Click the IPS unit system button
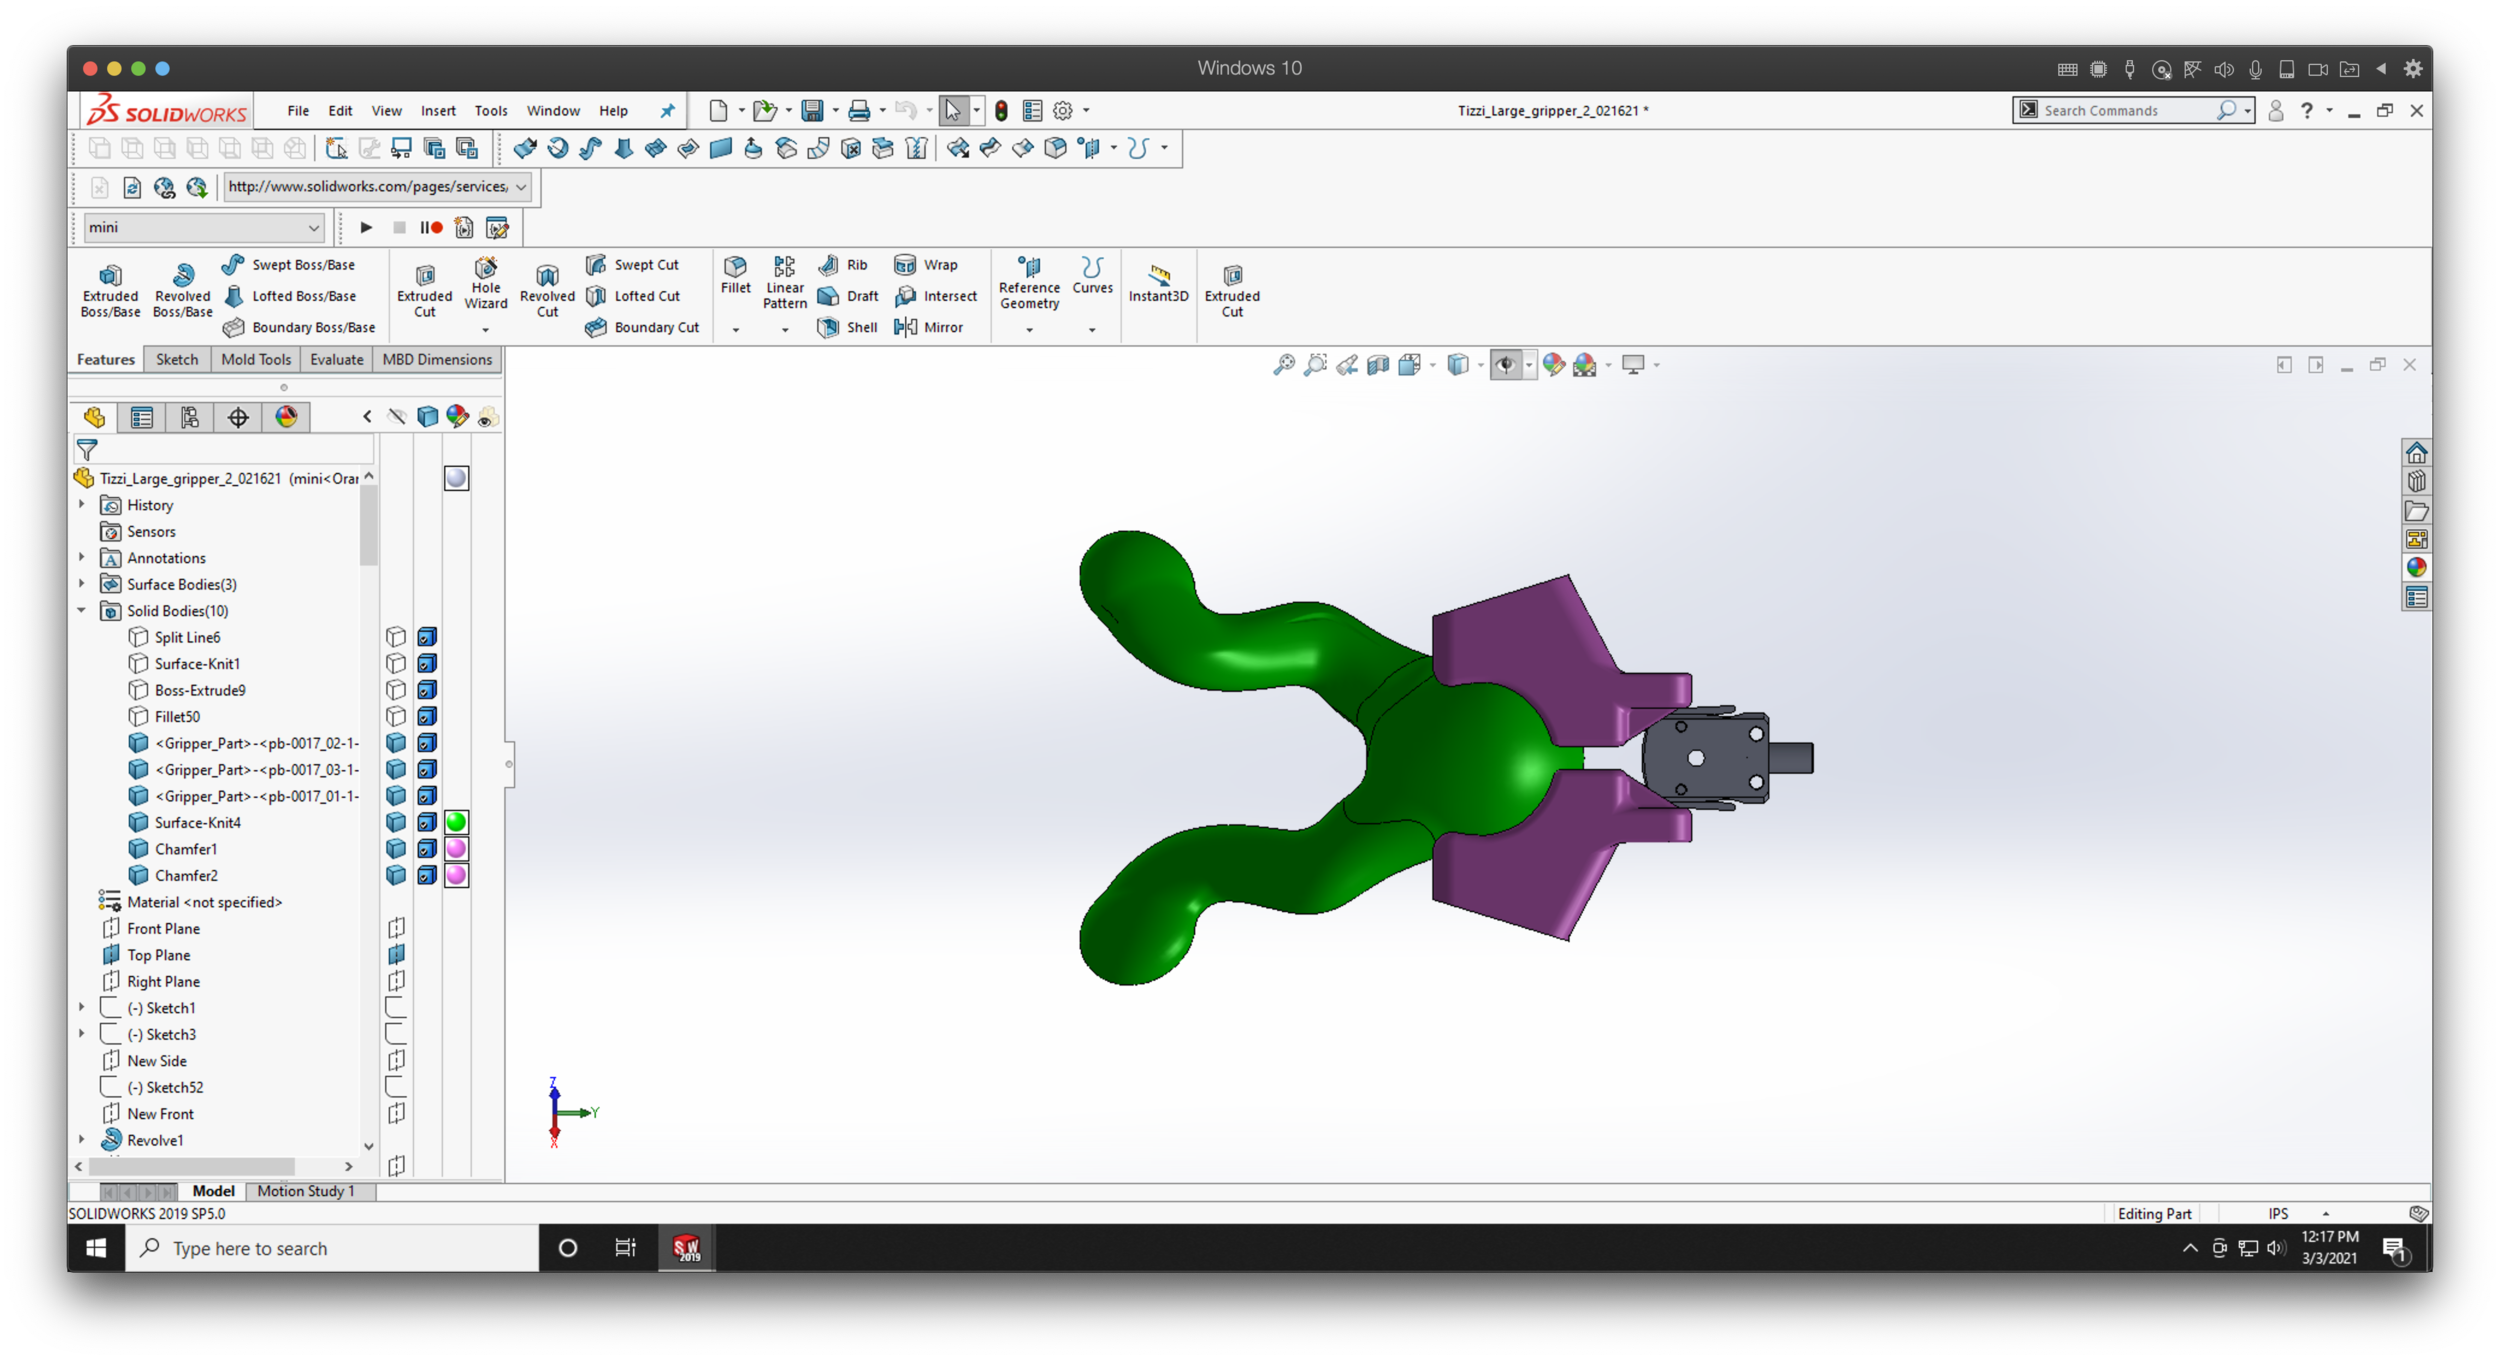This screenshot has height=1361, width=2500. point(2278,1214)
